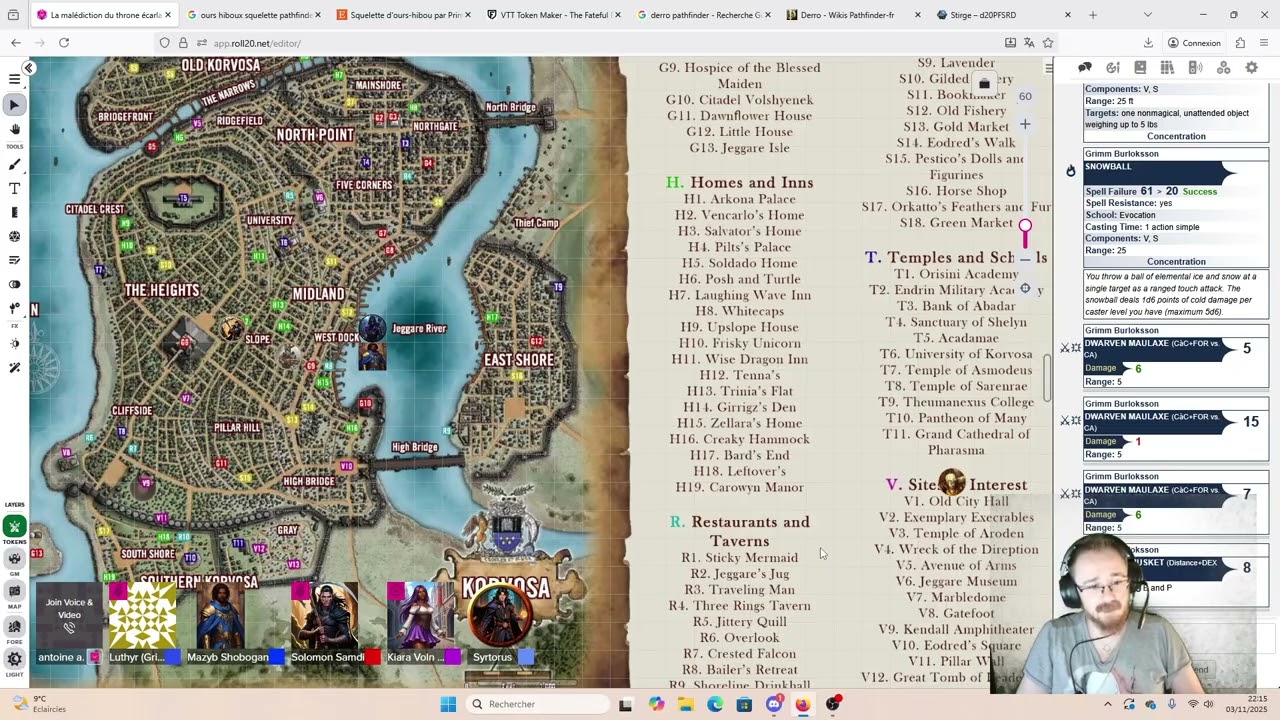The width and height of the screenshot is (1280, 720).
Task: Click Luthyr's blue color swatch
Action: (174, 657)
